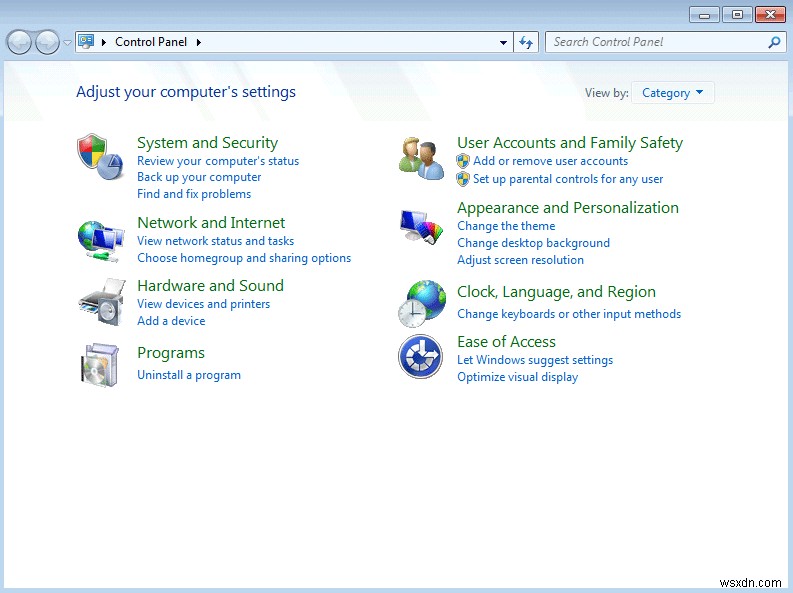Click the Back navigation arrow

20,42
